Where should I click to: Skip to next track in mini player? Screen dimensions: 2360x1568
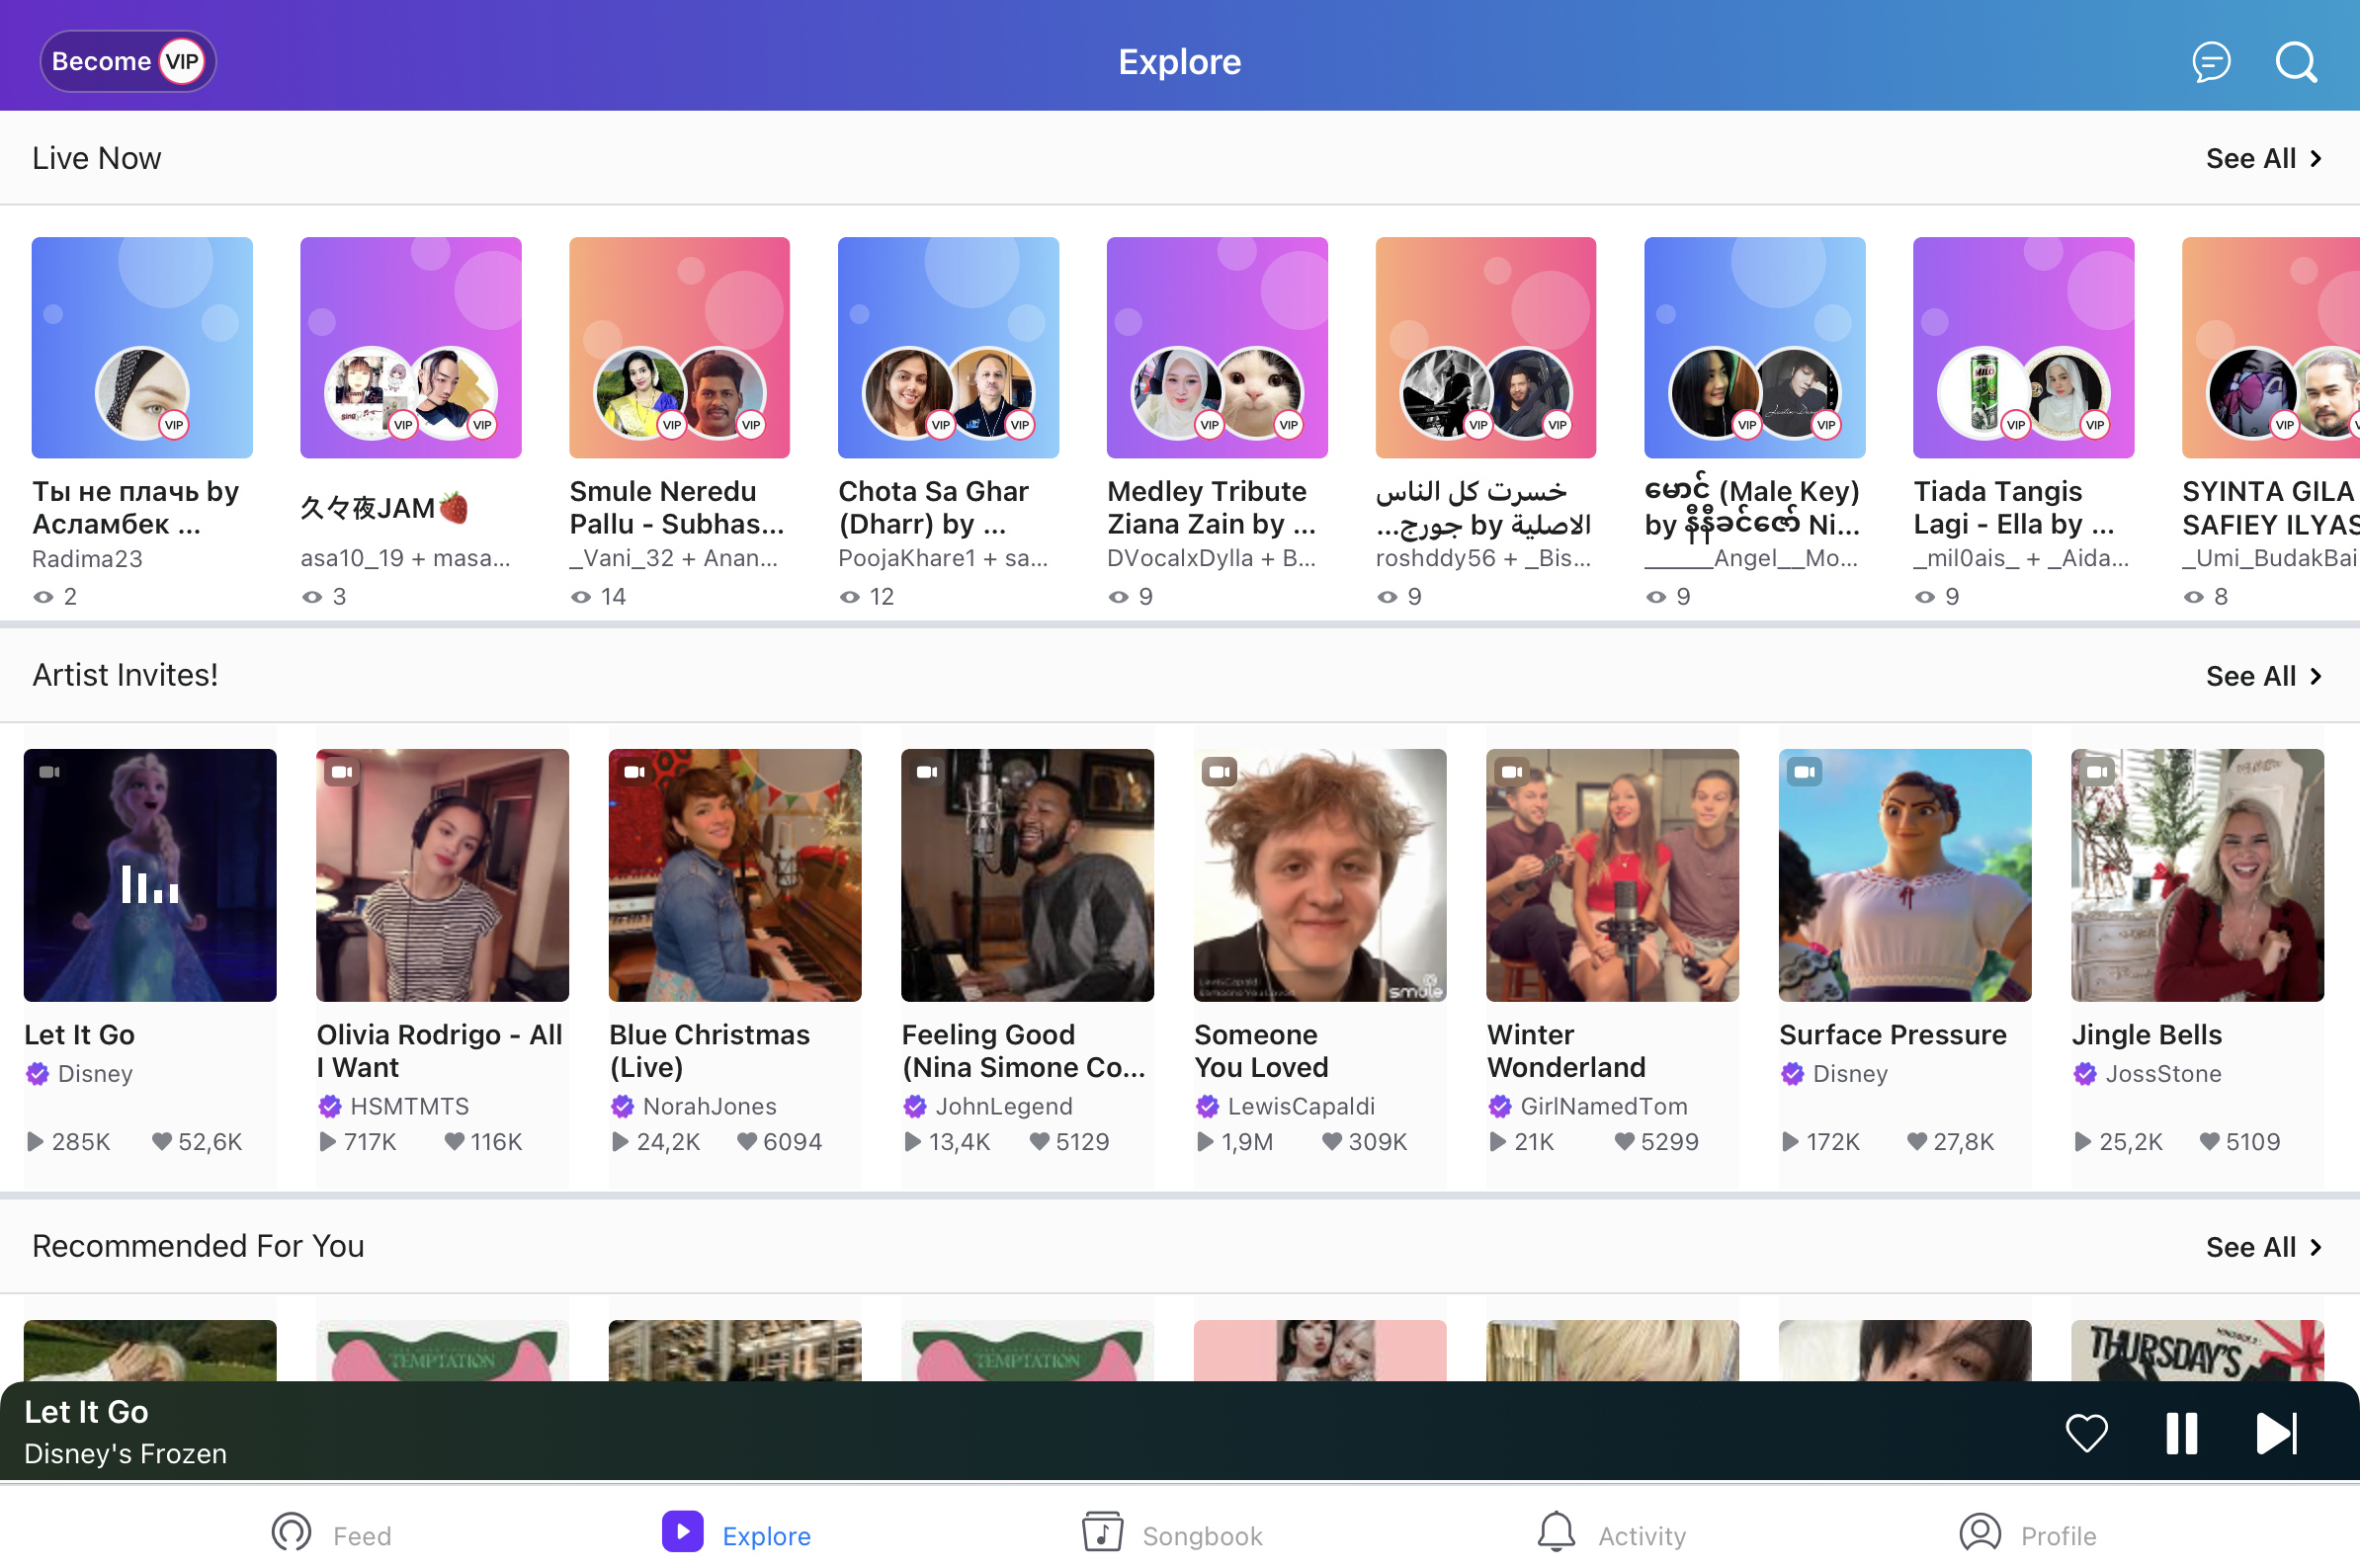(2277, 1433)
